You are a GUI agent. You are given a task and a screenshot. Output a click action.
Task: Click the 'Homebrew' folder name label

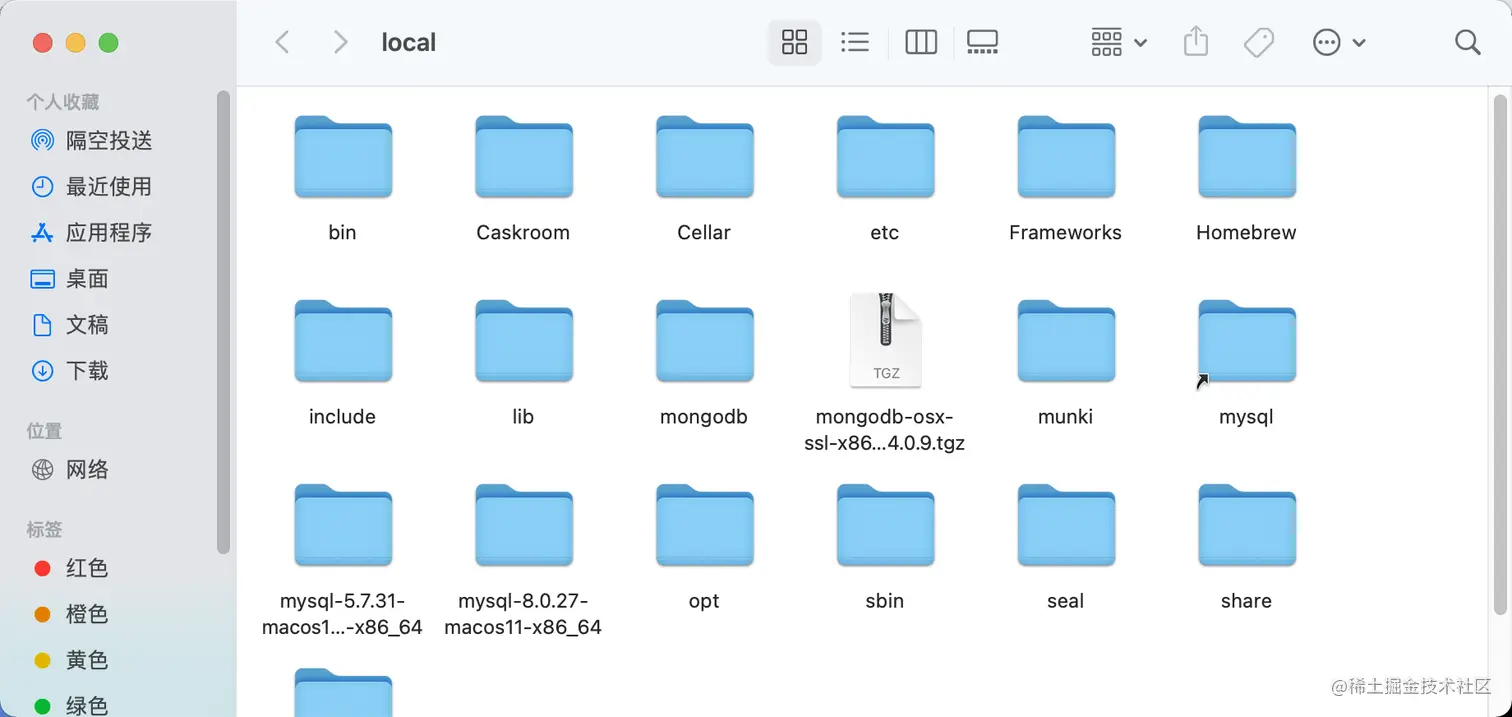(1246, 232)
